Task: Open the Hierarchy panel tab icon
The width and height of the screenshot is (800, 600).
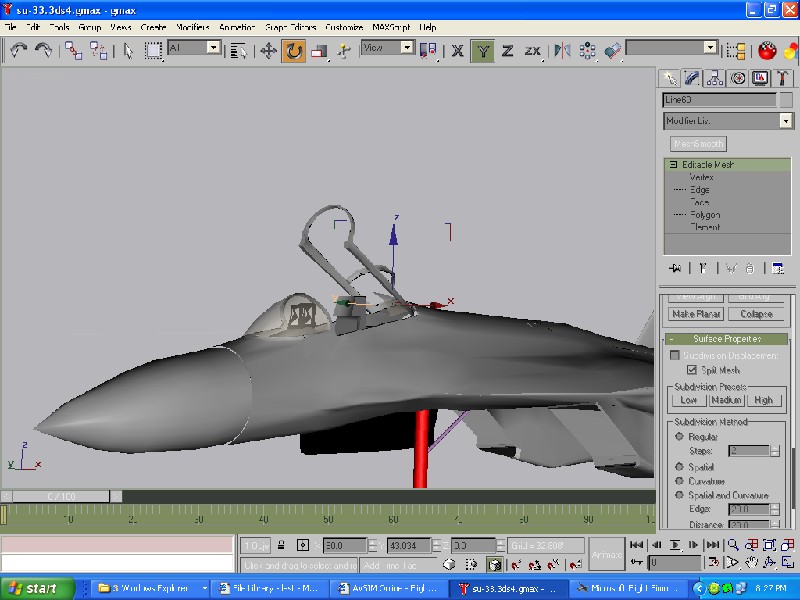Action: point(716,78)
